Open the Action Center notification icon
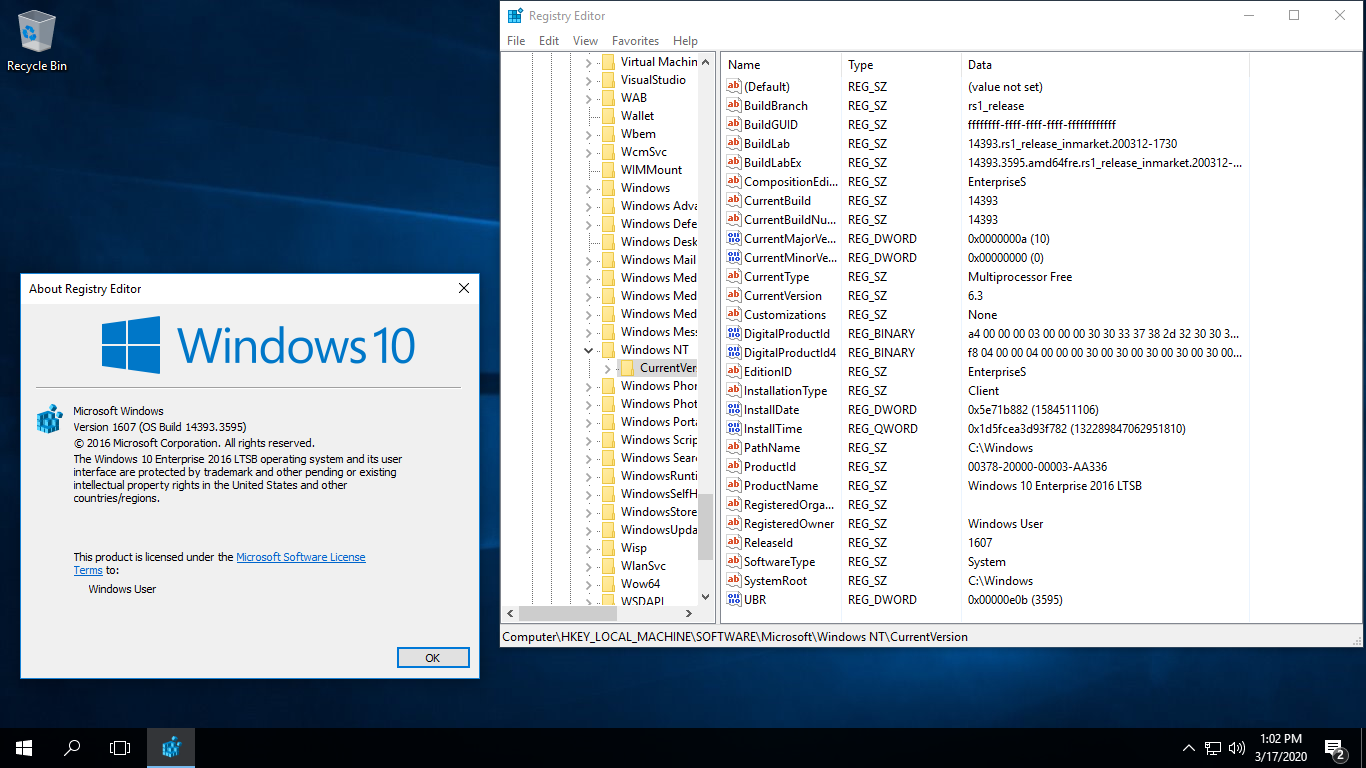Screen dimensions: 1366x768 pyautogui.click(x=1334, y=747)
